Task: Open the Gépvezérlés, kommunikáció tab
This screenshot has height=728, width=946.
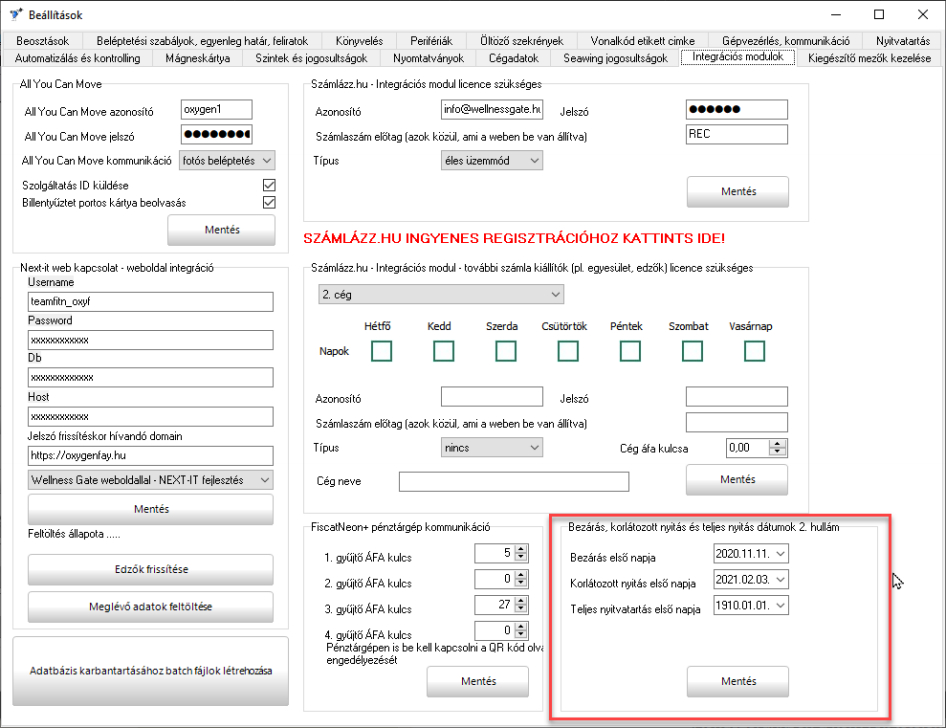Action: pyautogui.click(x=786, y=41)
